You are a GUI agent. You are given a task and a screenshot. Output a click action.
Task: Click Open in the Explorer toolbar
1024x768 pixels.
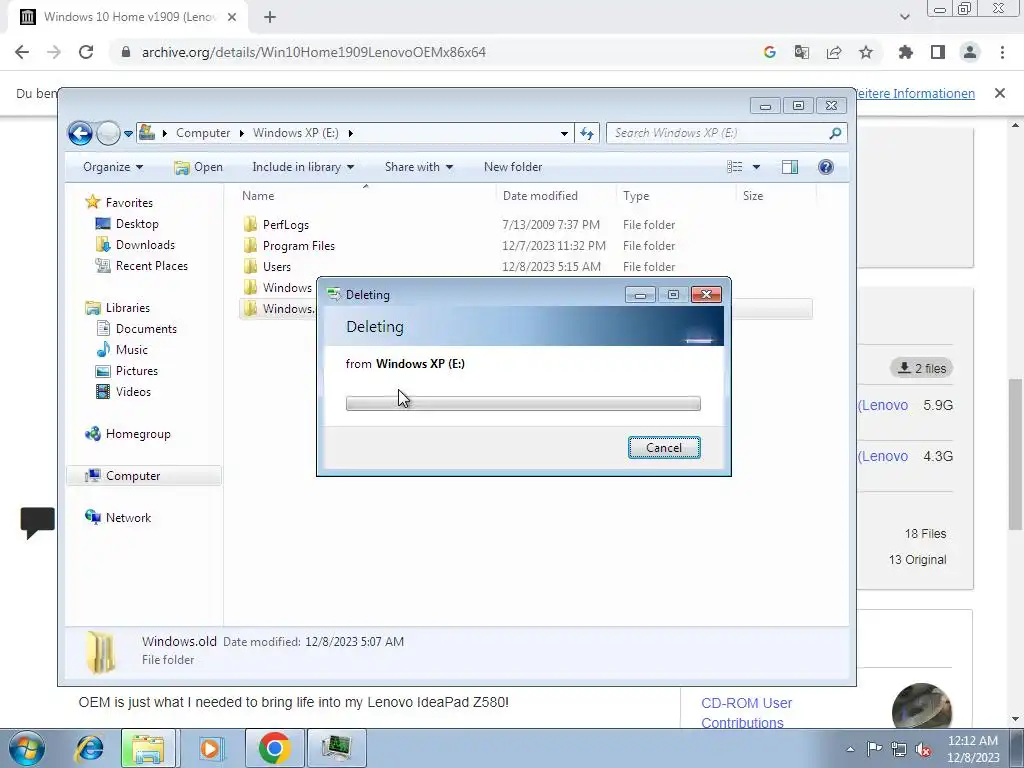tap(199, 167)
